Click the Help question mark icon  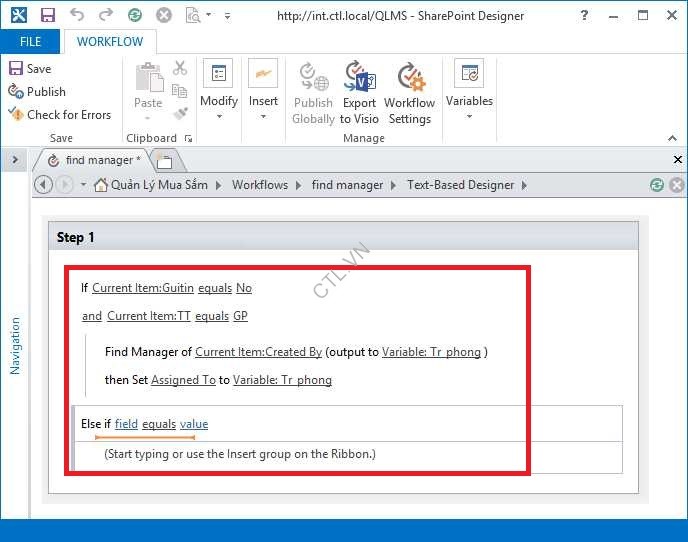point(584,16)
